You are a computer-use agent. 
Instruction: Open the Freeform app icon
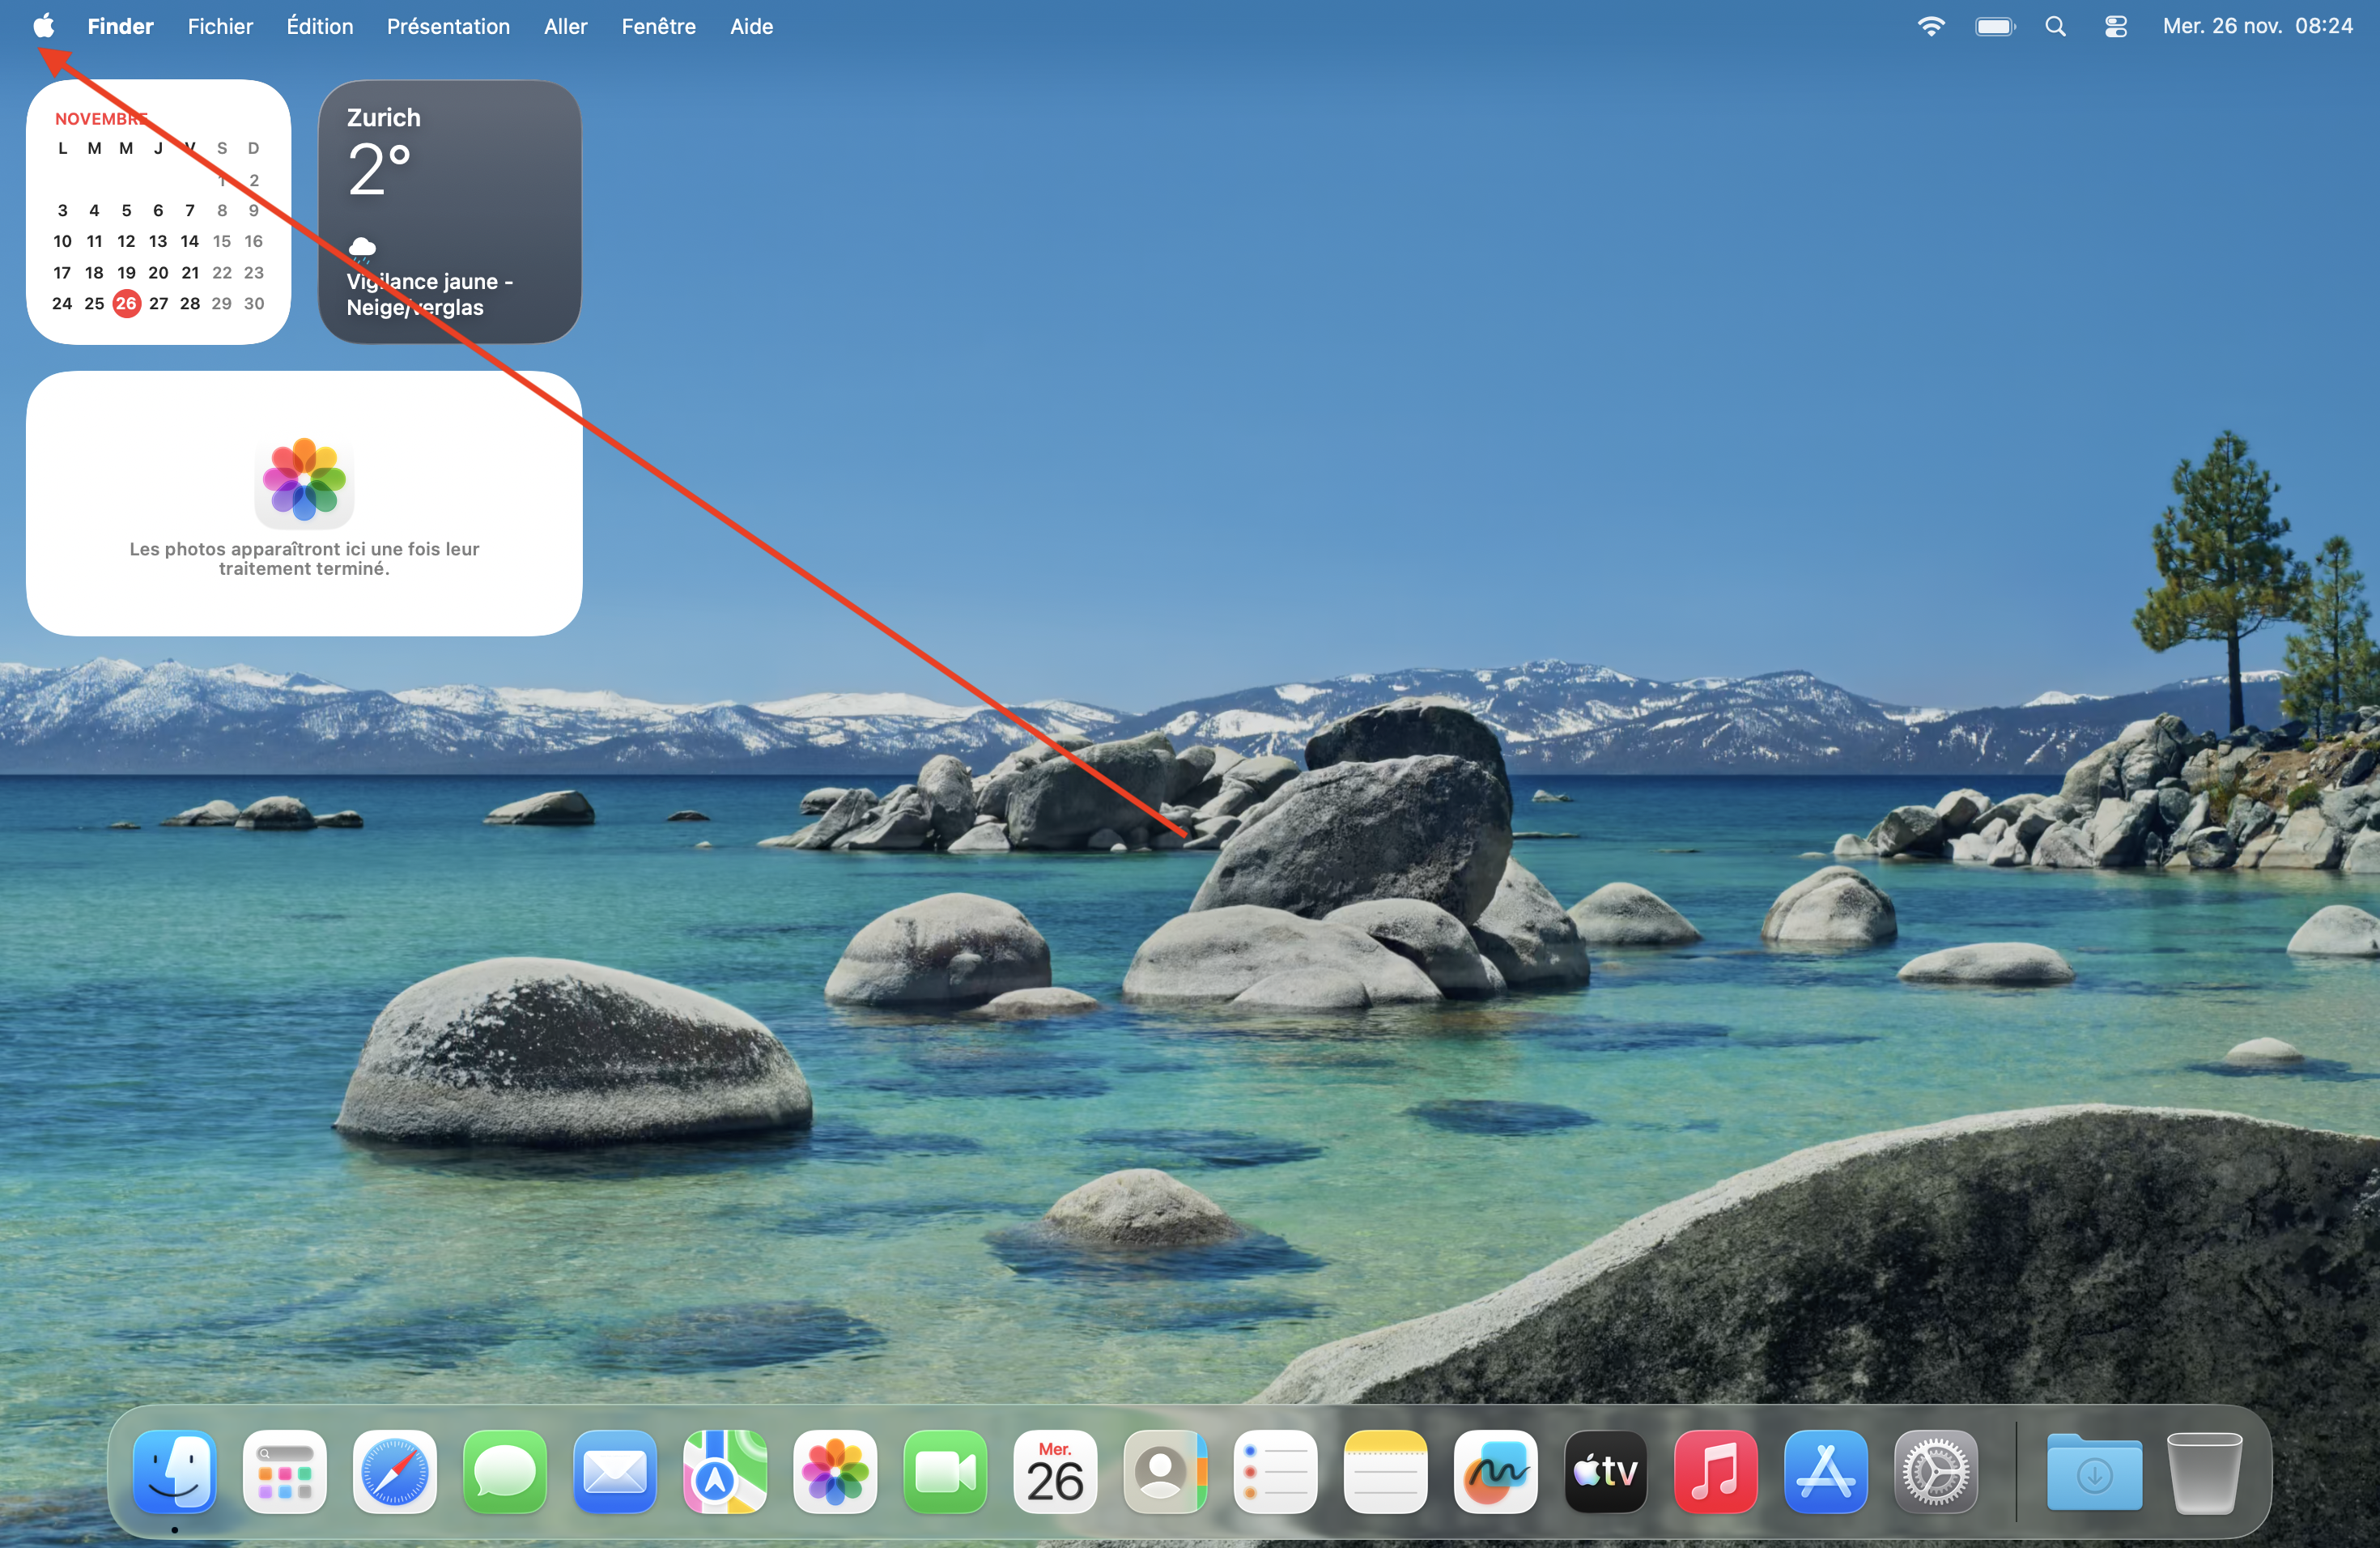(1495, 1472)
